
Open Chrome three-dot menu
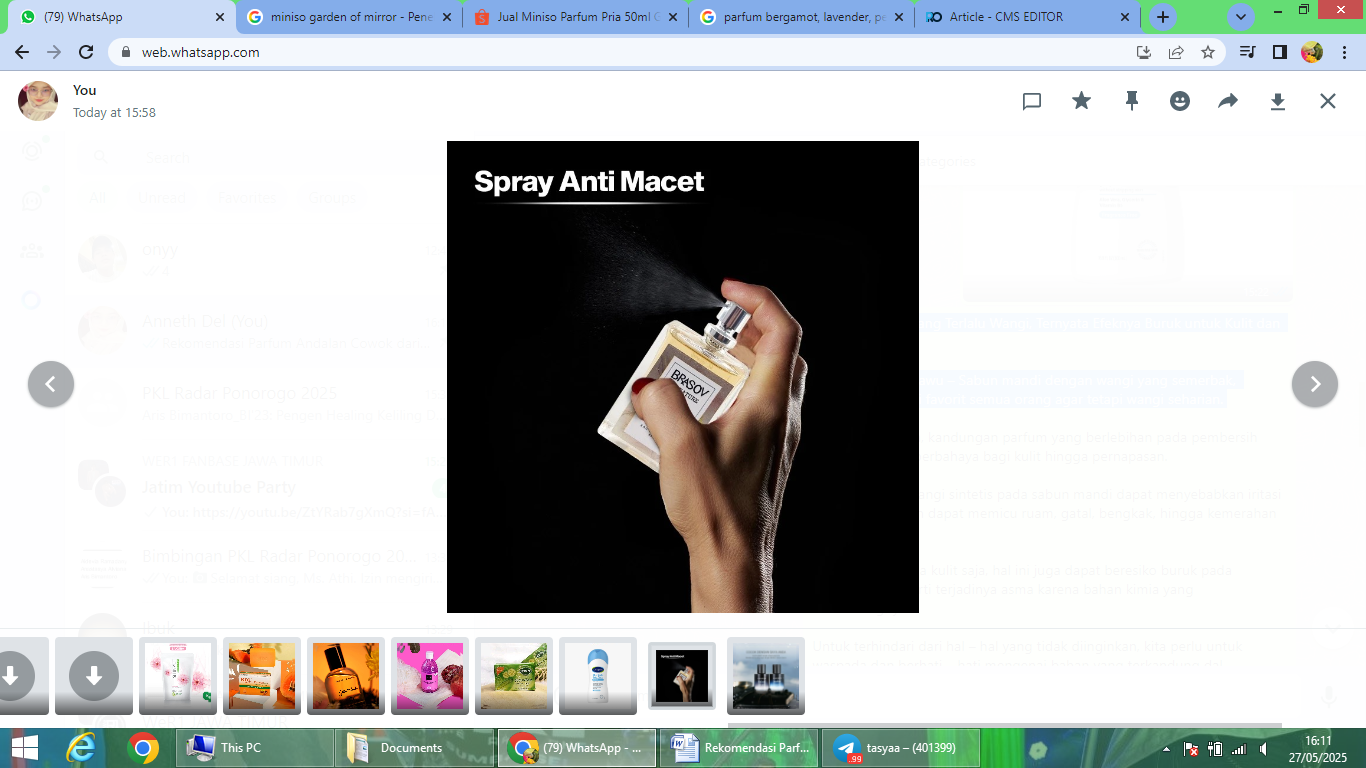coord(1343,52)
